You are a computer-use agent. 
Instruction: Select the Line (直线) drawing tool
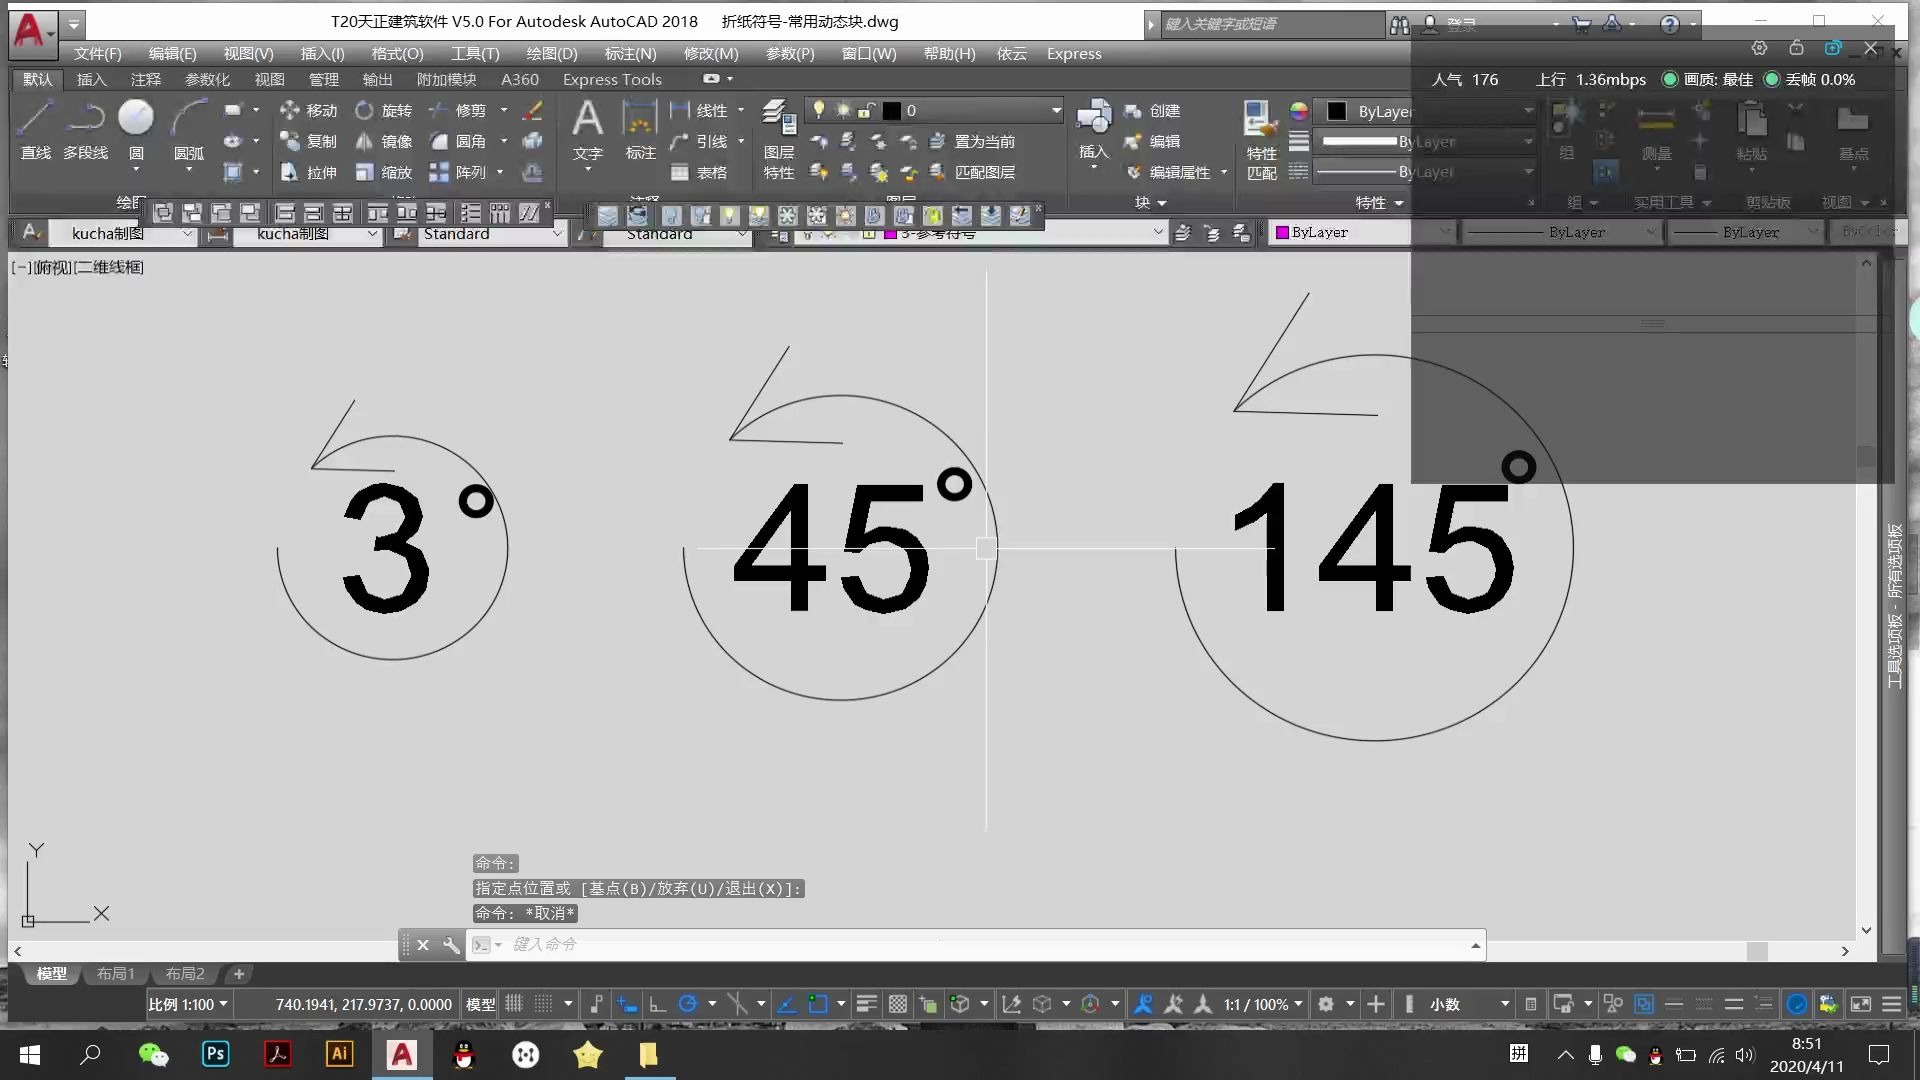click(35, 119)
